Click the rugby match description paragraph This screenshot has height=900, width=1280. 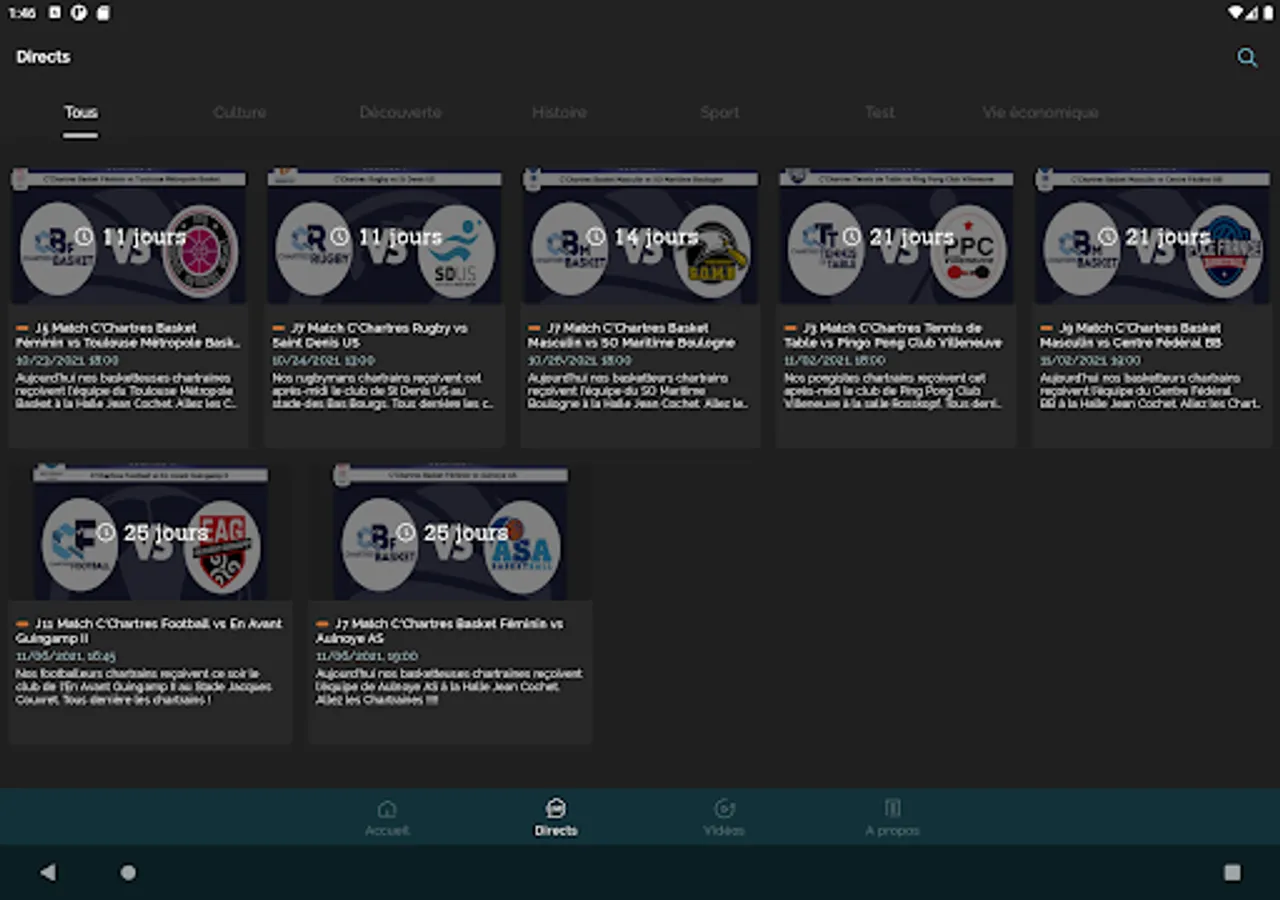tap(383, 391)
